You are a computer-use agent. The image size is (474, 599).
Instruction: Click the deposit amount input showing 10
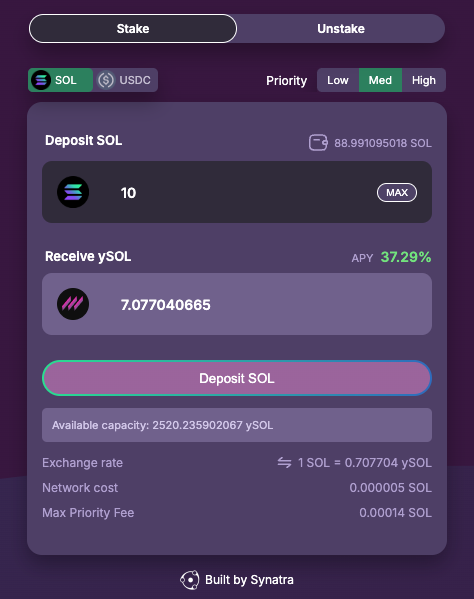click(237, 192)
